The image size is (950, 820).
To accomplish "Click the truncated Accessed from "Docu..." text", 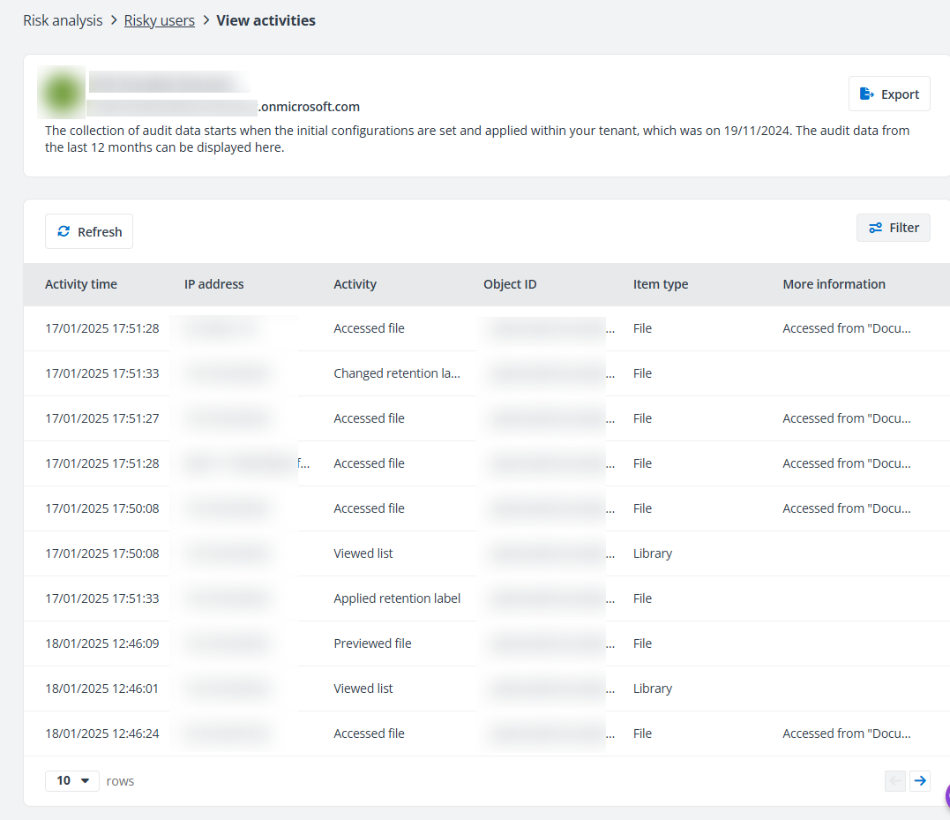I will pos(847,328).
